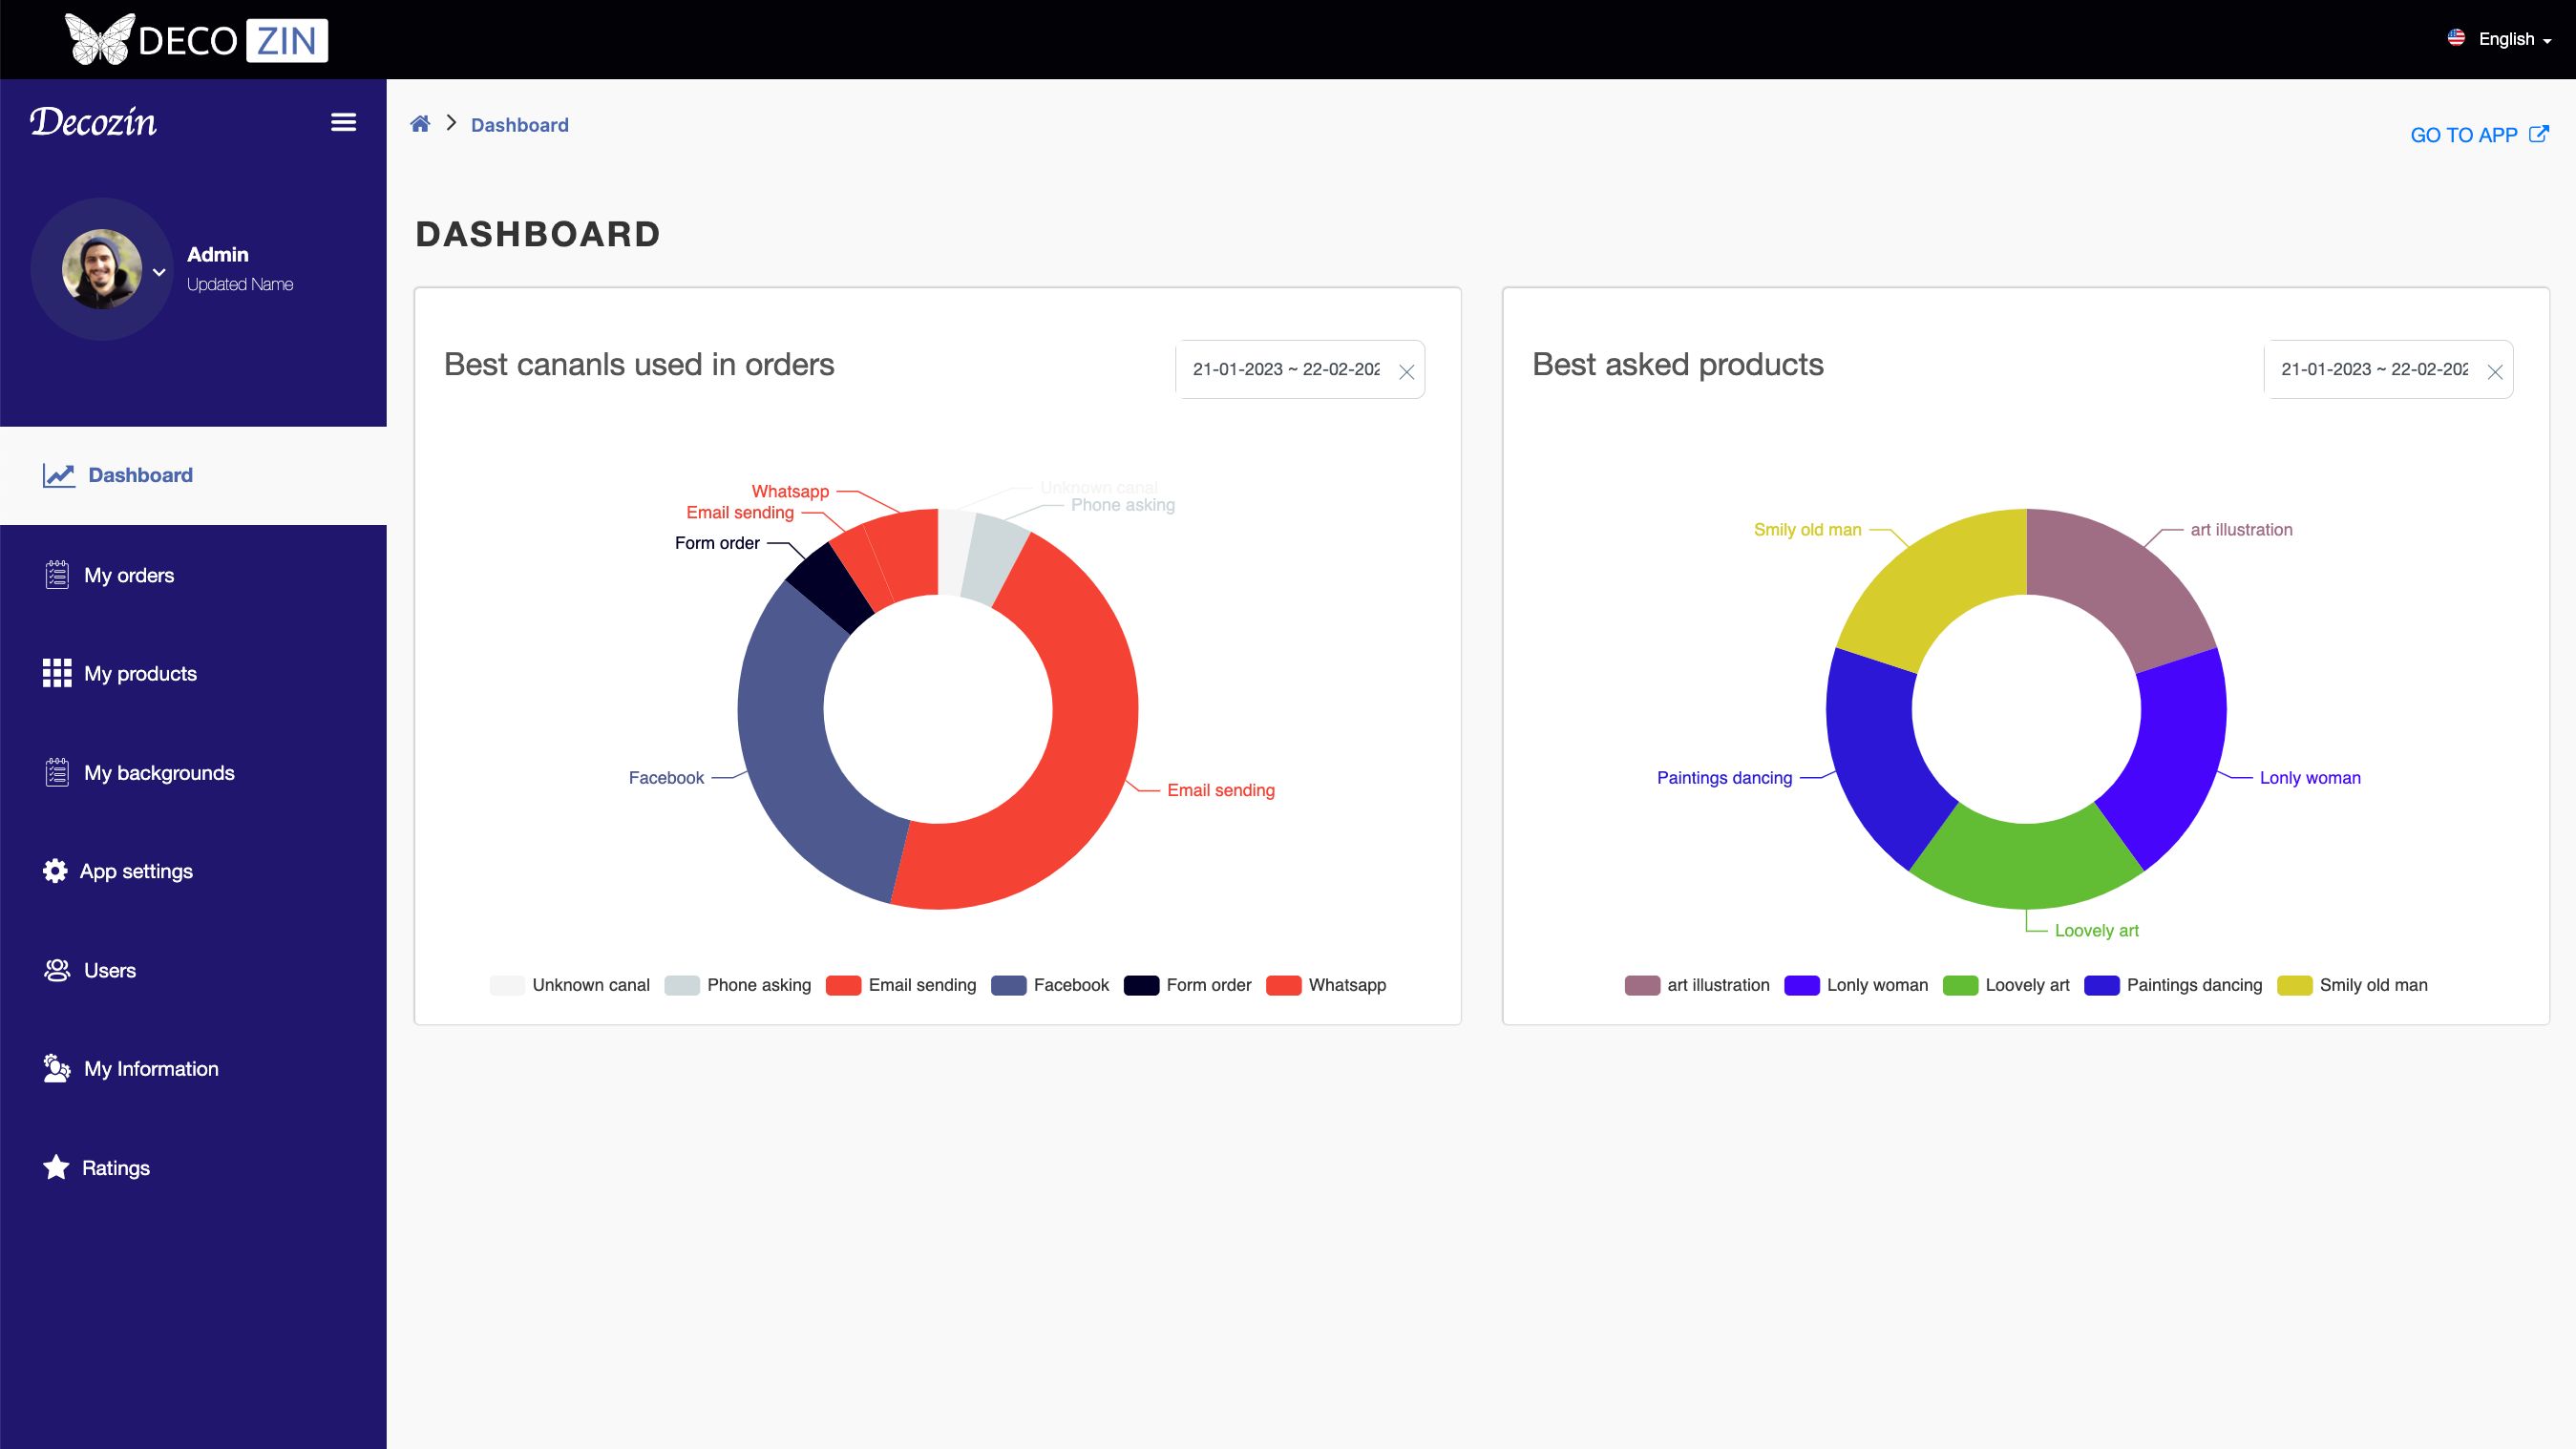Toggle Facebook series in channels legend
This screenshot has height=1449, width=2576.
[x=1050, y=985]
